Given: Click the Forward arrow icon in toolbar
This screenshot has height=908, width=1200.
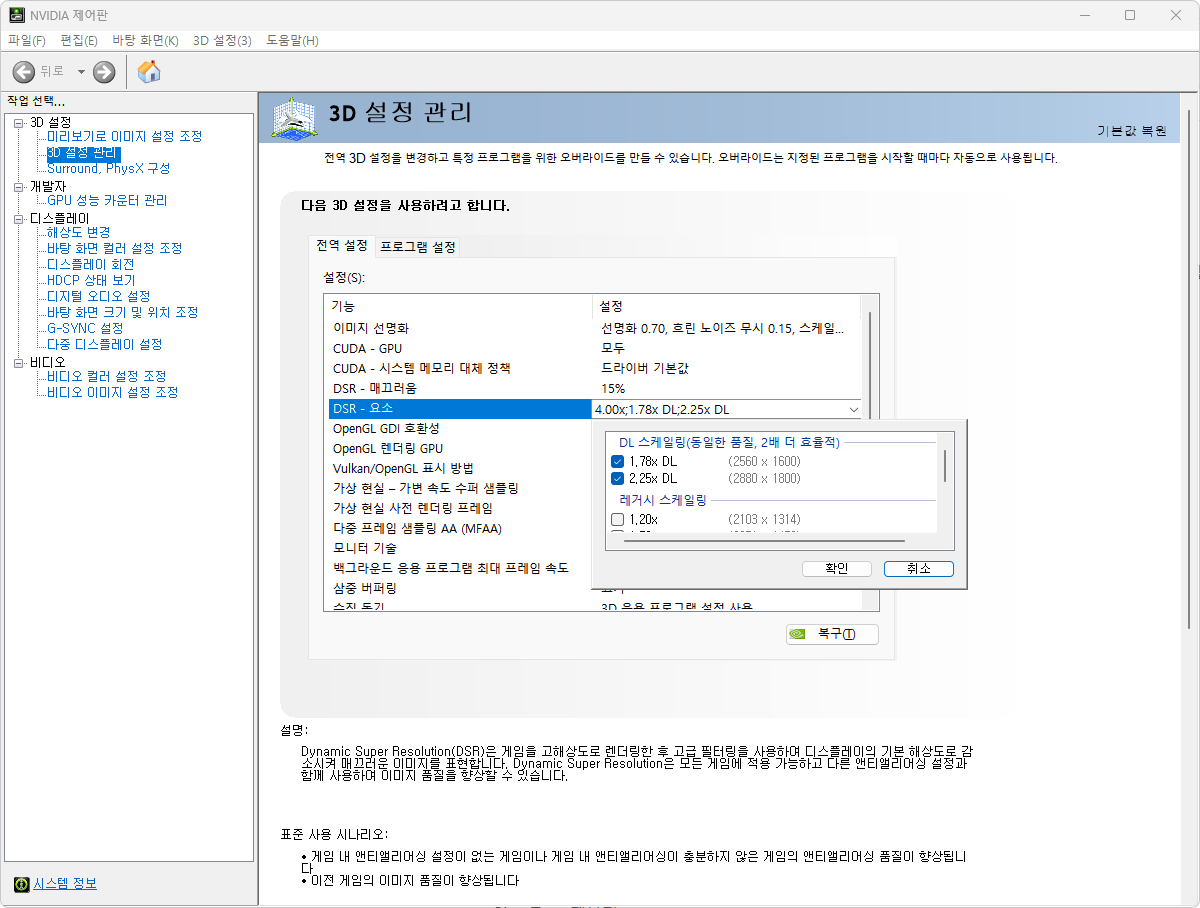Looking at the screenshot, I should pos(104,72).
